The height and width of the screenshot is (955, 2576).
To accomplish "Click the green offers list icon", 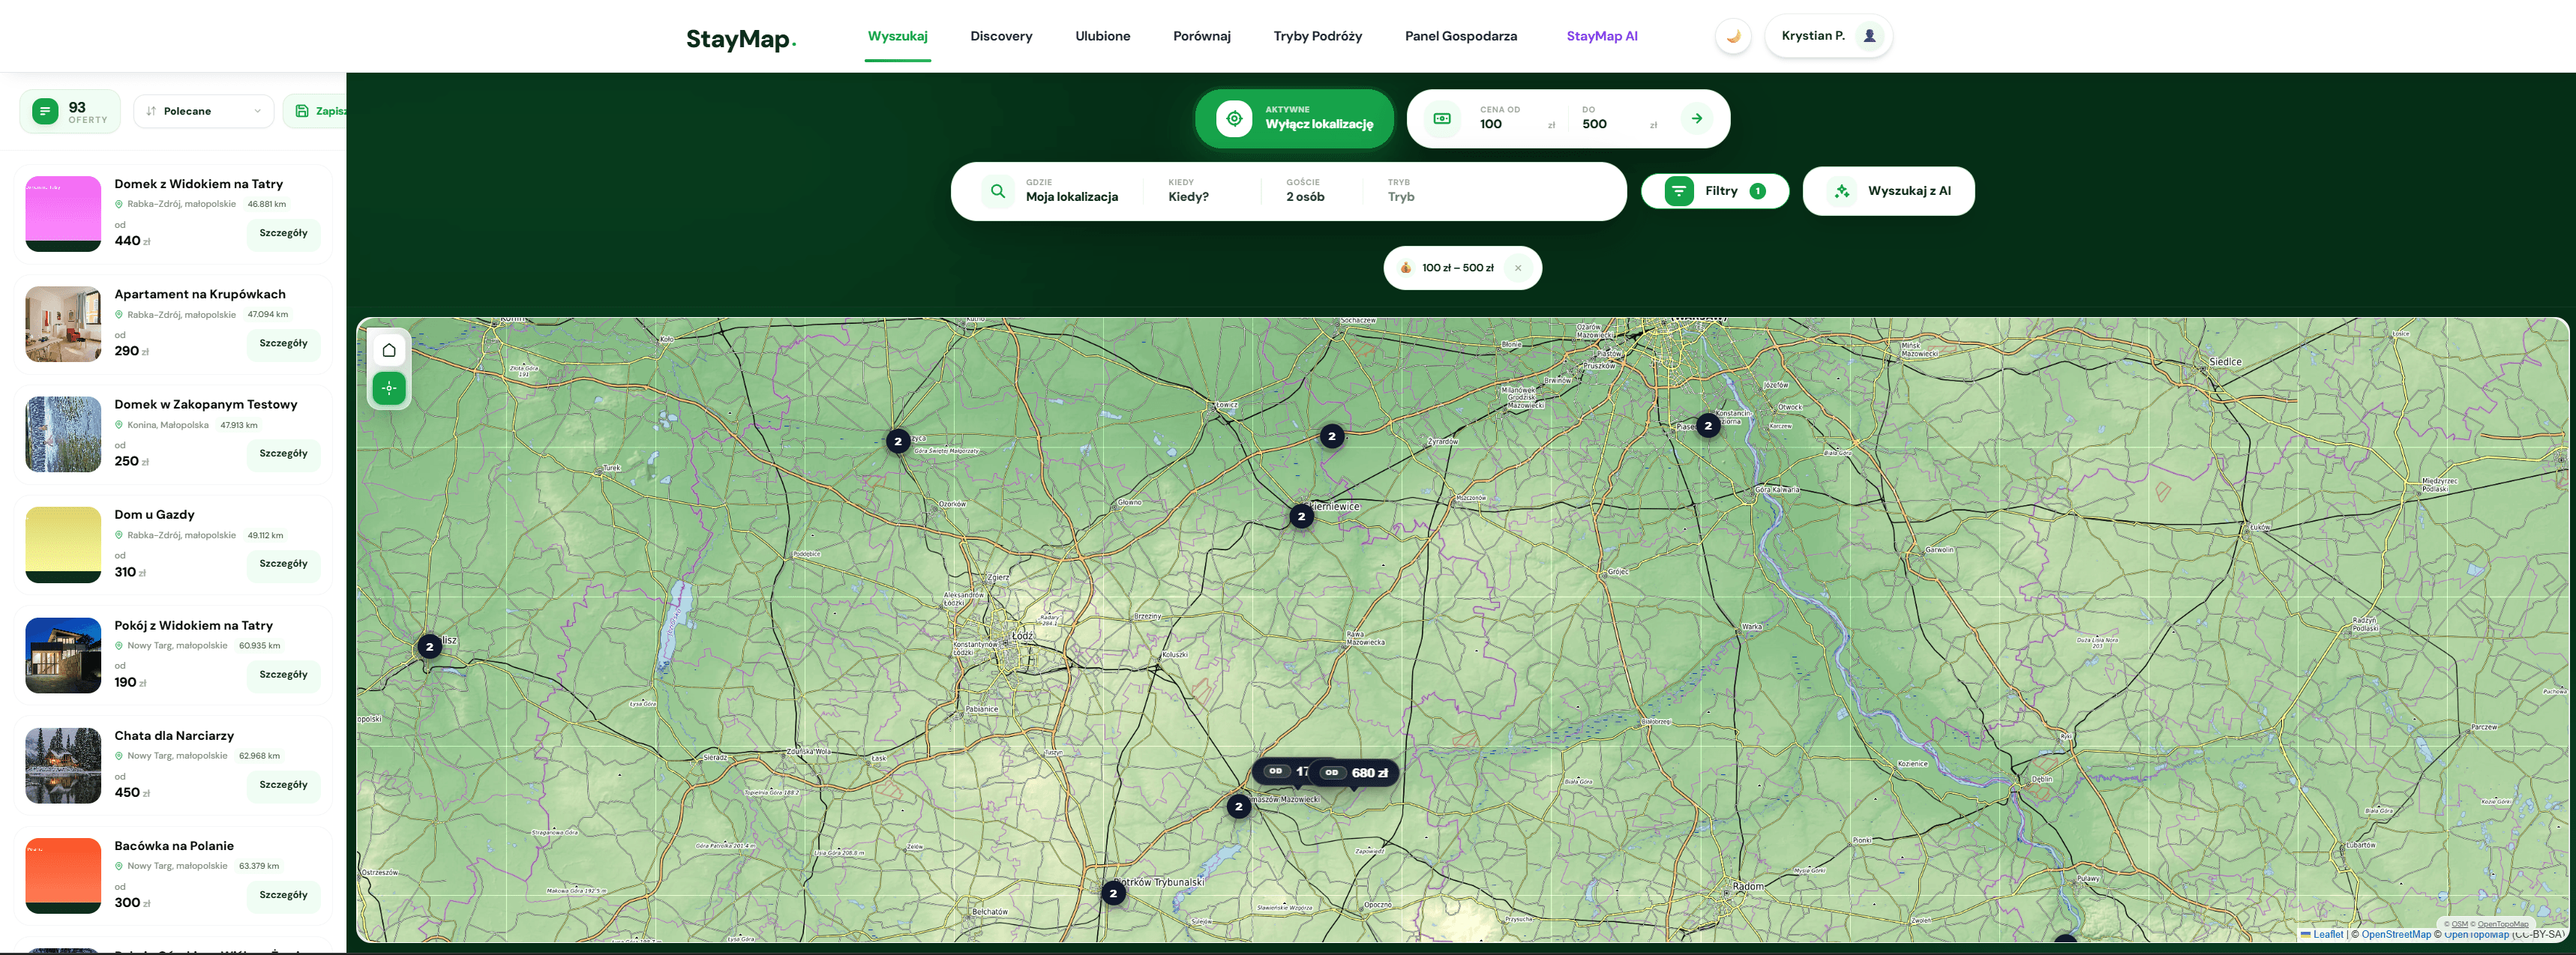I will 45,111.
